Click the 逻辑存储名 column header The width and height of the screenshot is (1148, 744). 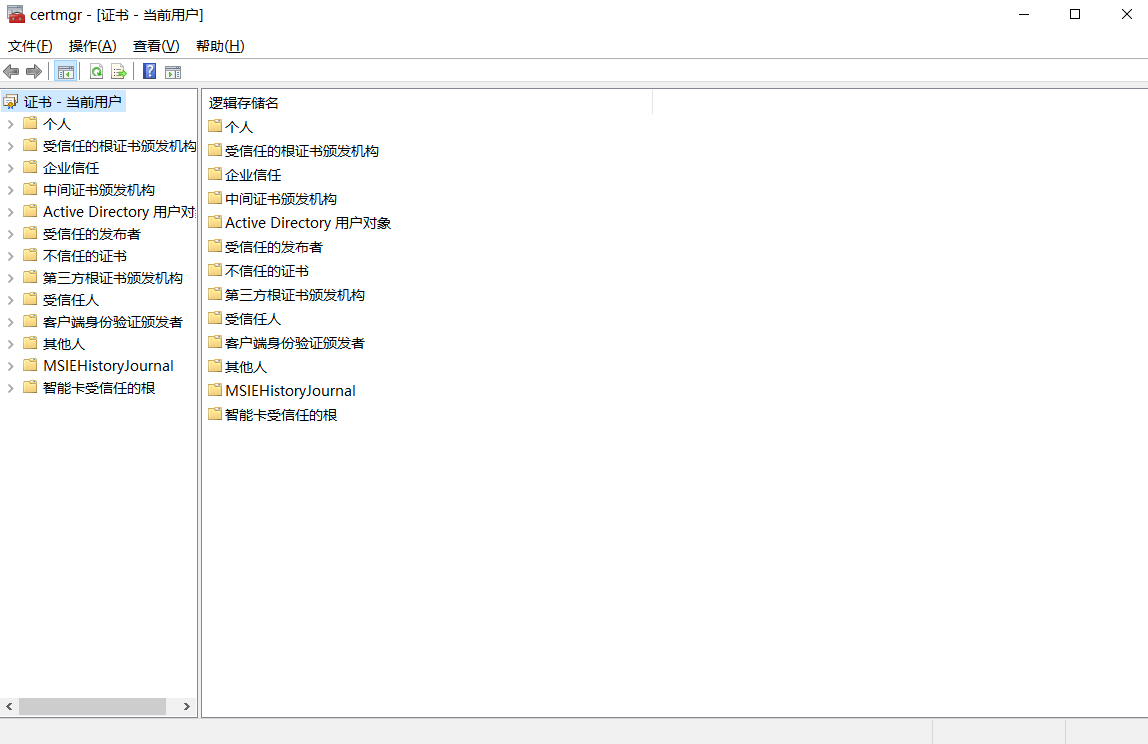click(428, 103)
